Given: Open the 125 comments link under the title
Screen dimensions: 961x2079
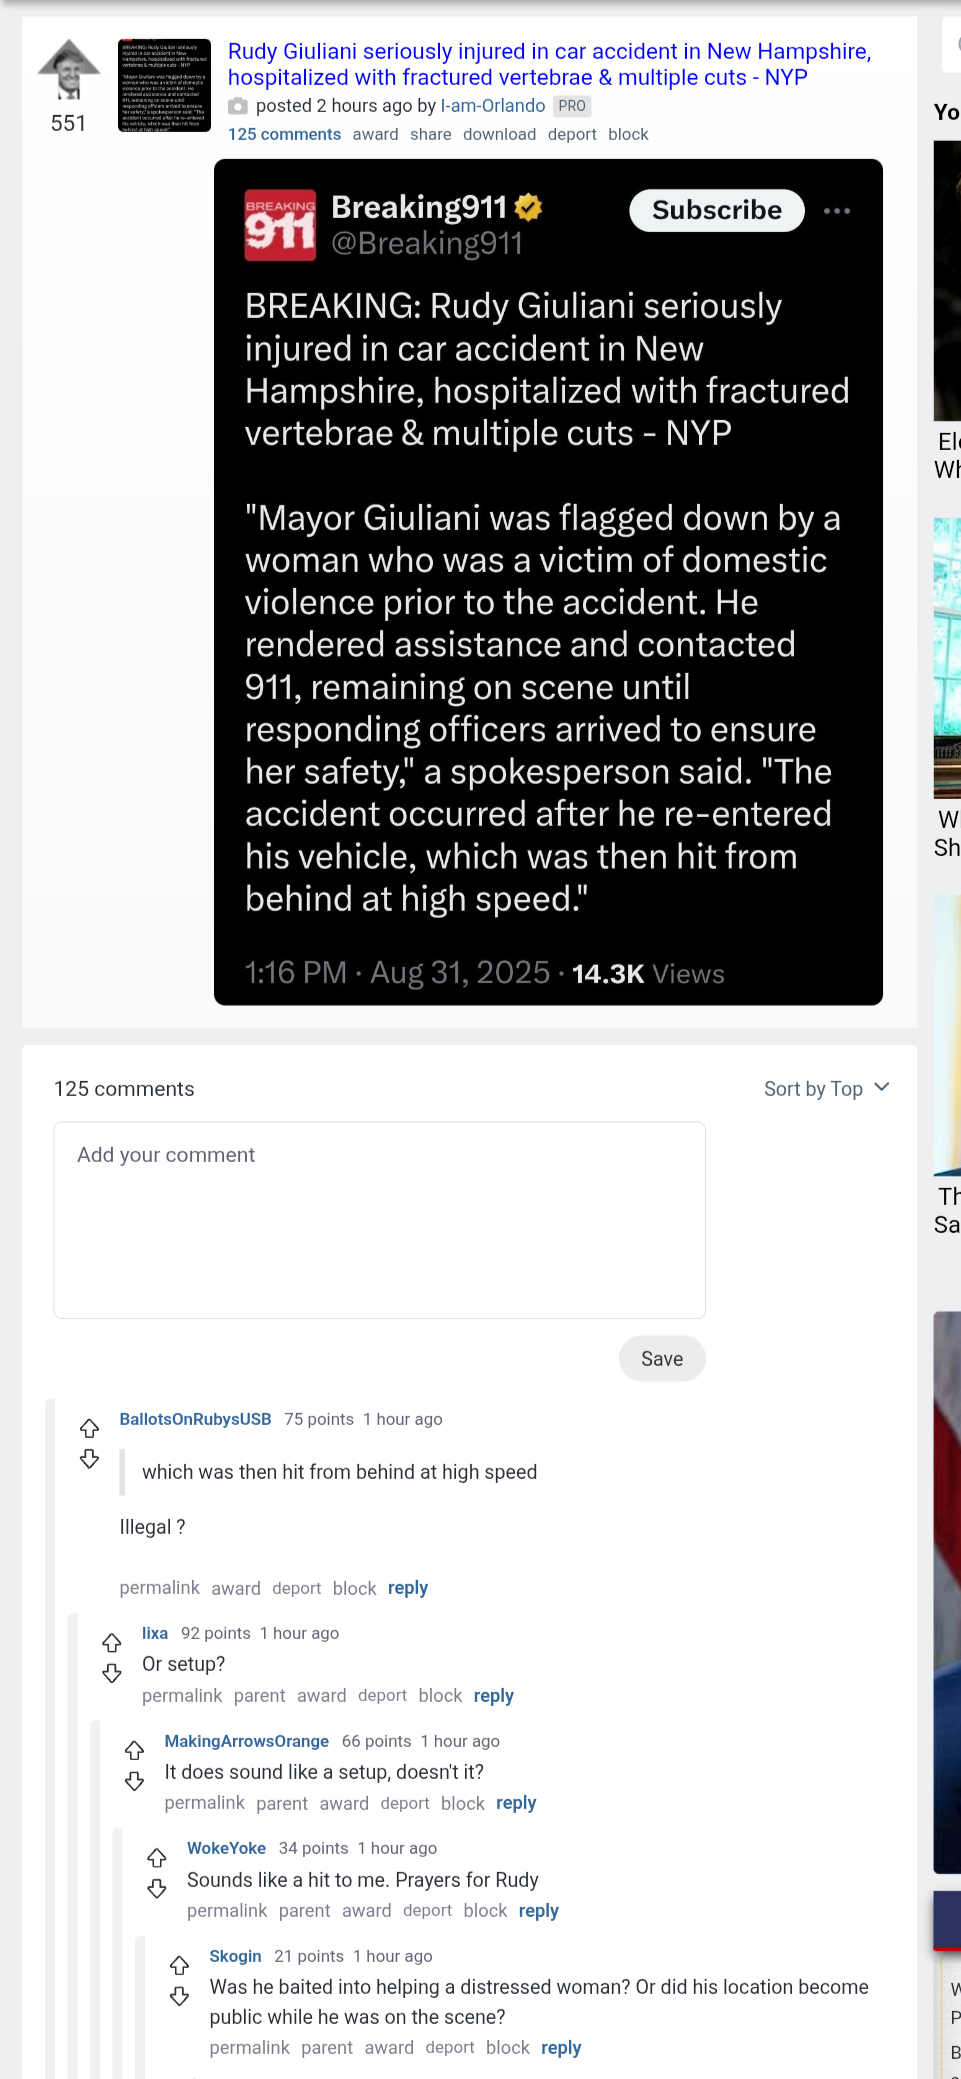Looking at the screenshot, I should (x=284, y=134).
